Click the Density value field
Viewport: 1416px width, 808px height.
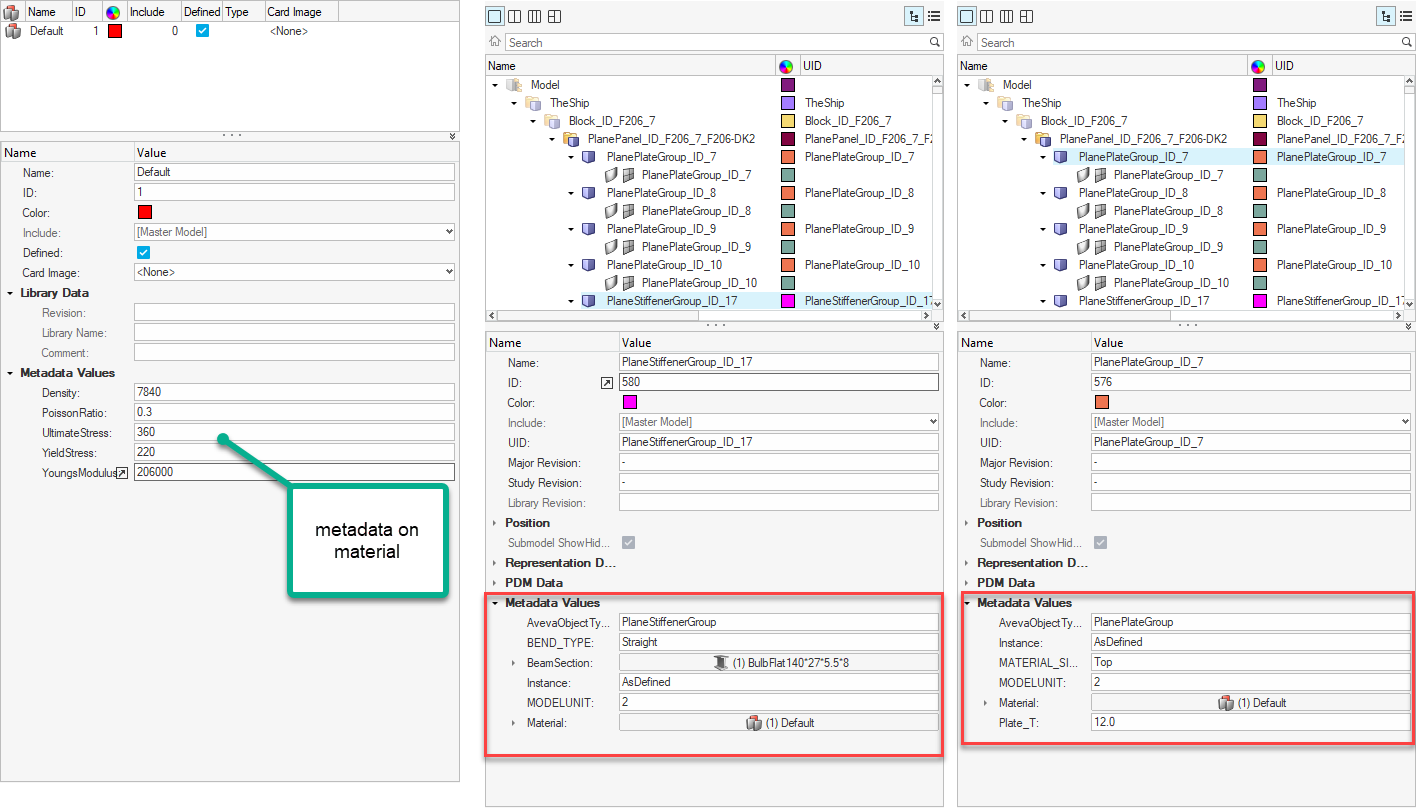295,392
